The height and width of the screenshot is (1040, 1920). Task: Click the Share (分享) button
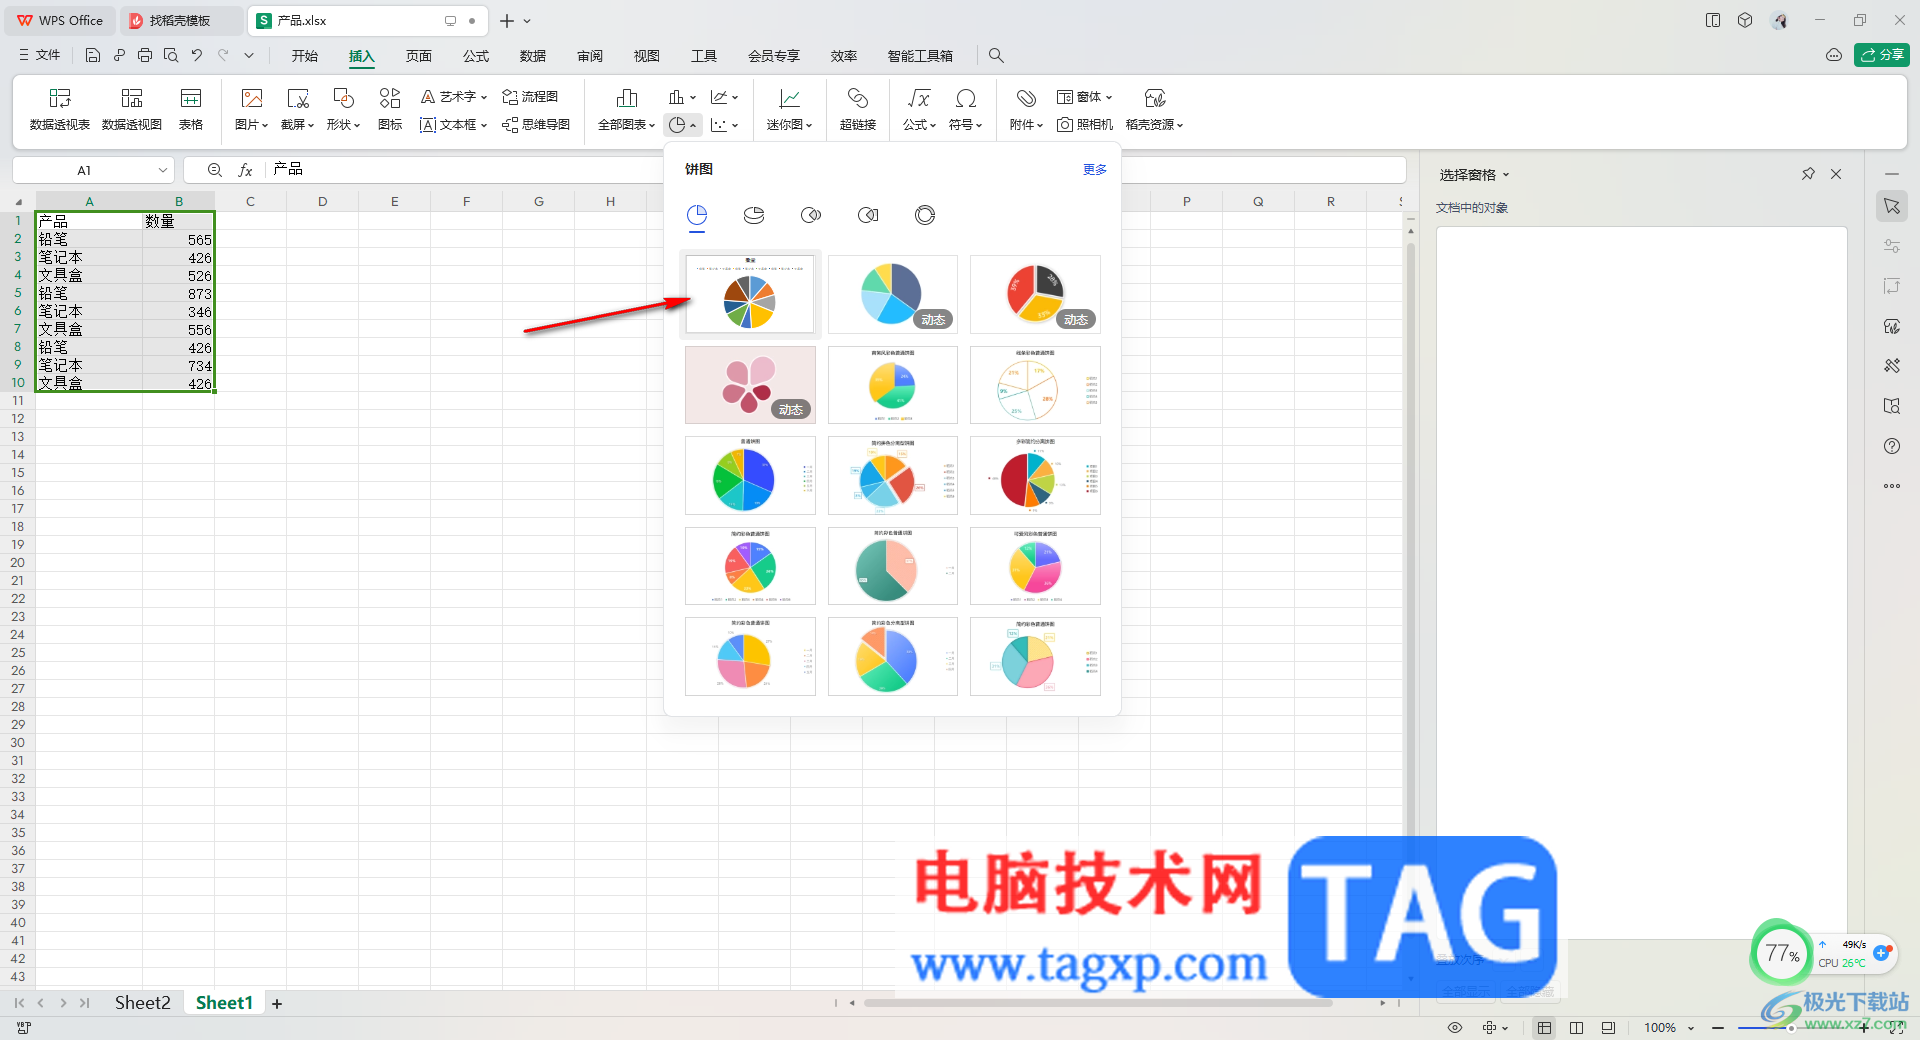tap(1882, 55)
